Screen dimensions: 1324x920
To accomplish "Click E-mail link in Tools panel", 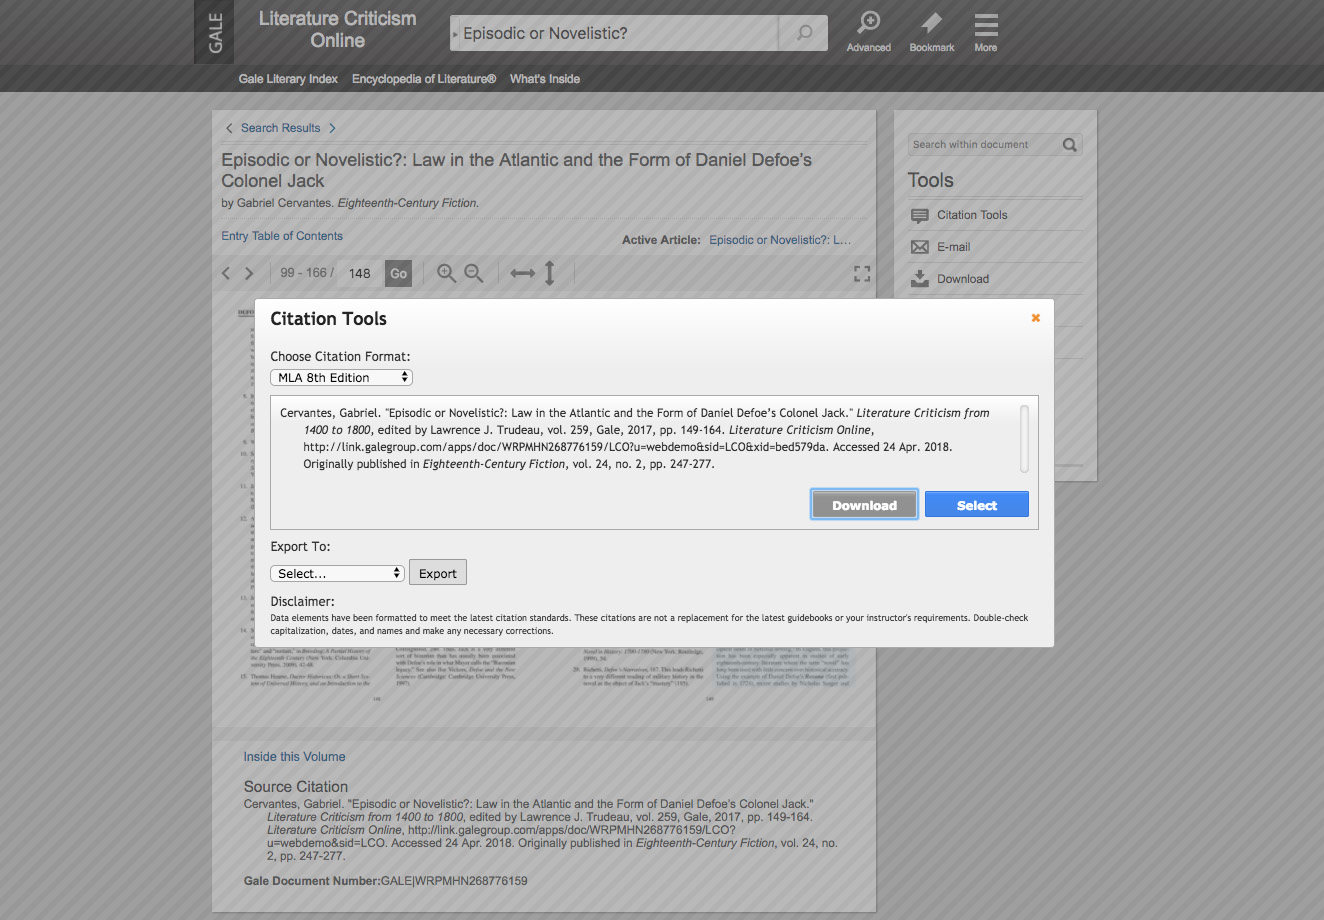I will 953,247.
